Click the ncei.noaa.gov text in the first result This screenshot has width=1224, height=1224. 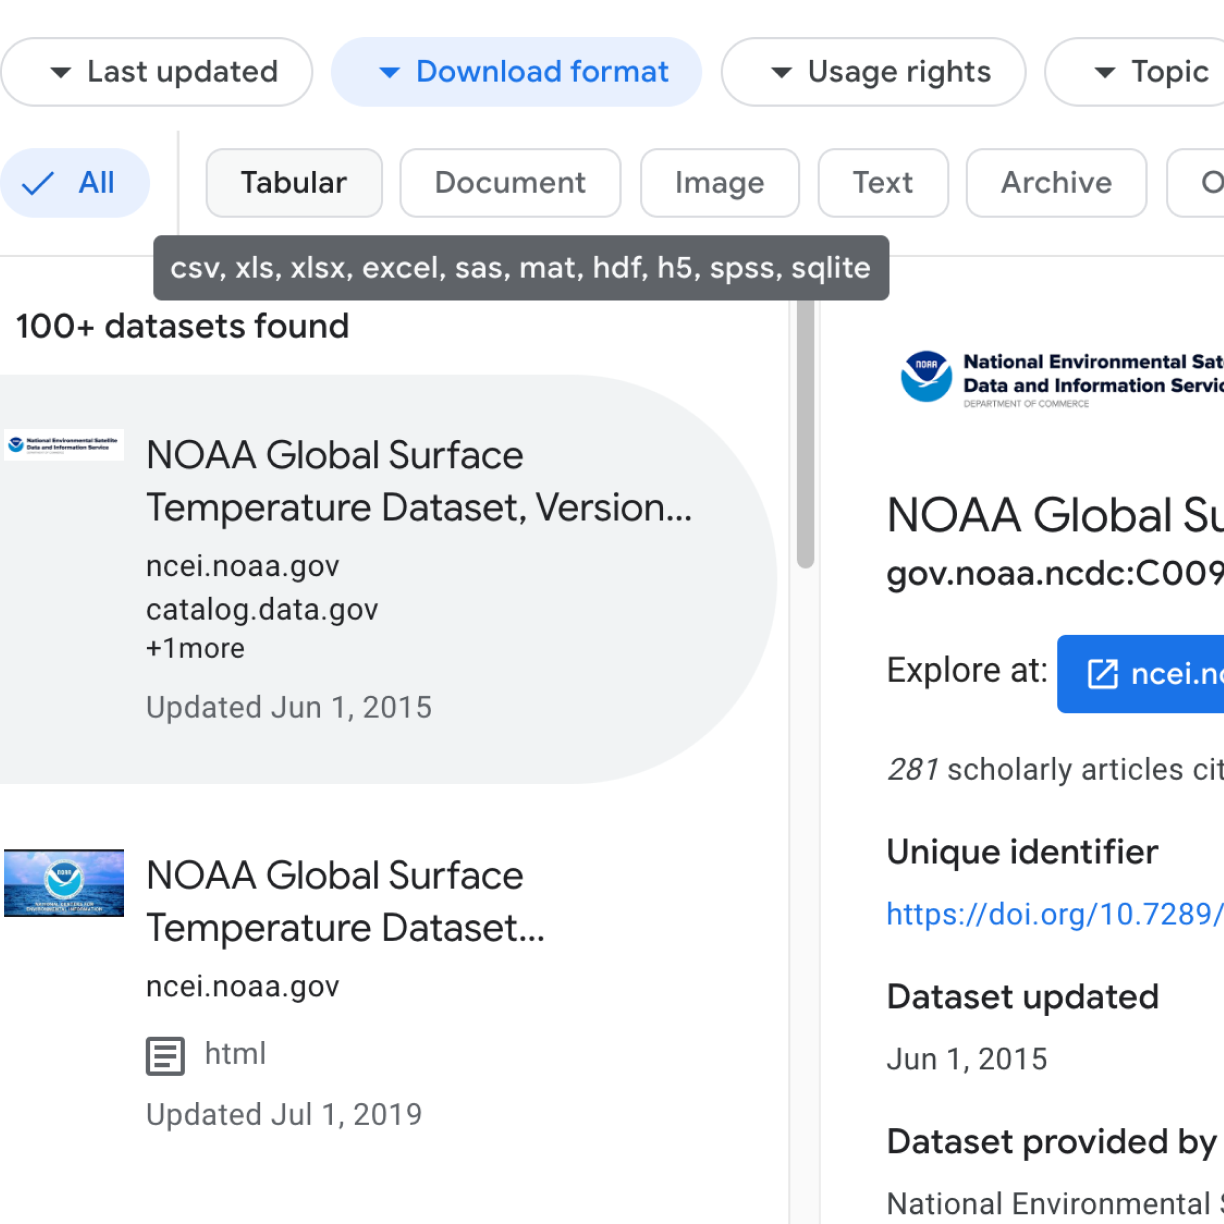pyautogui.click(x=243, y=566)
